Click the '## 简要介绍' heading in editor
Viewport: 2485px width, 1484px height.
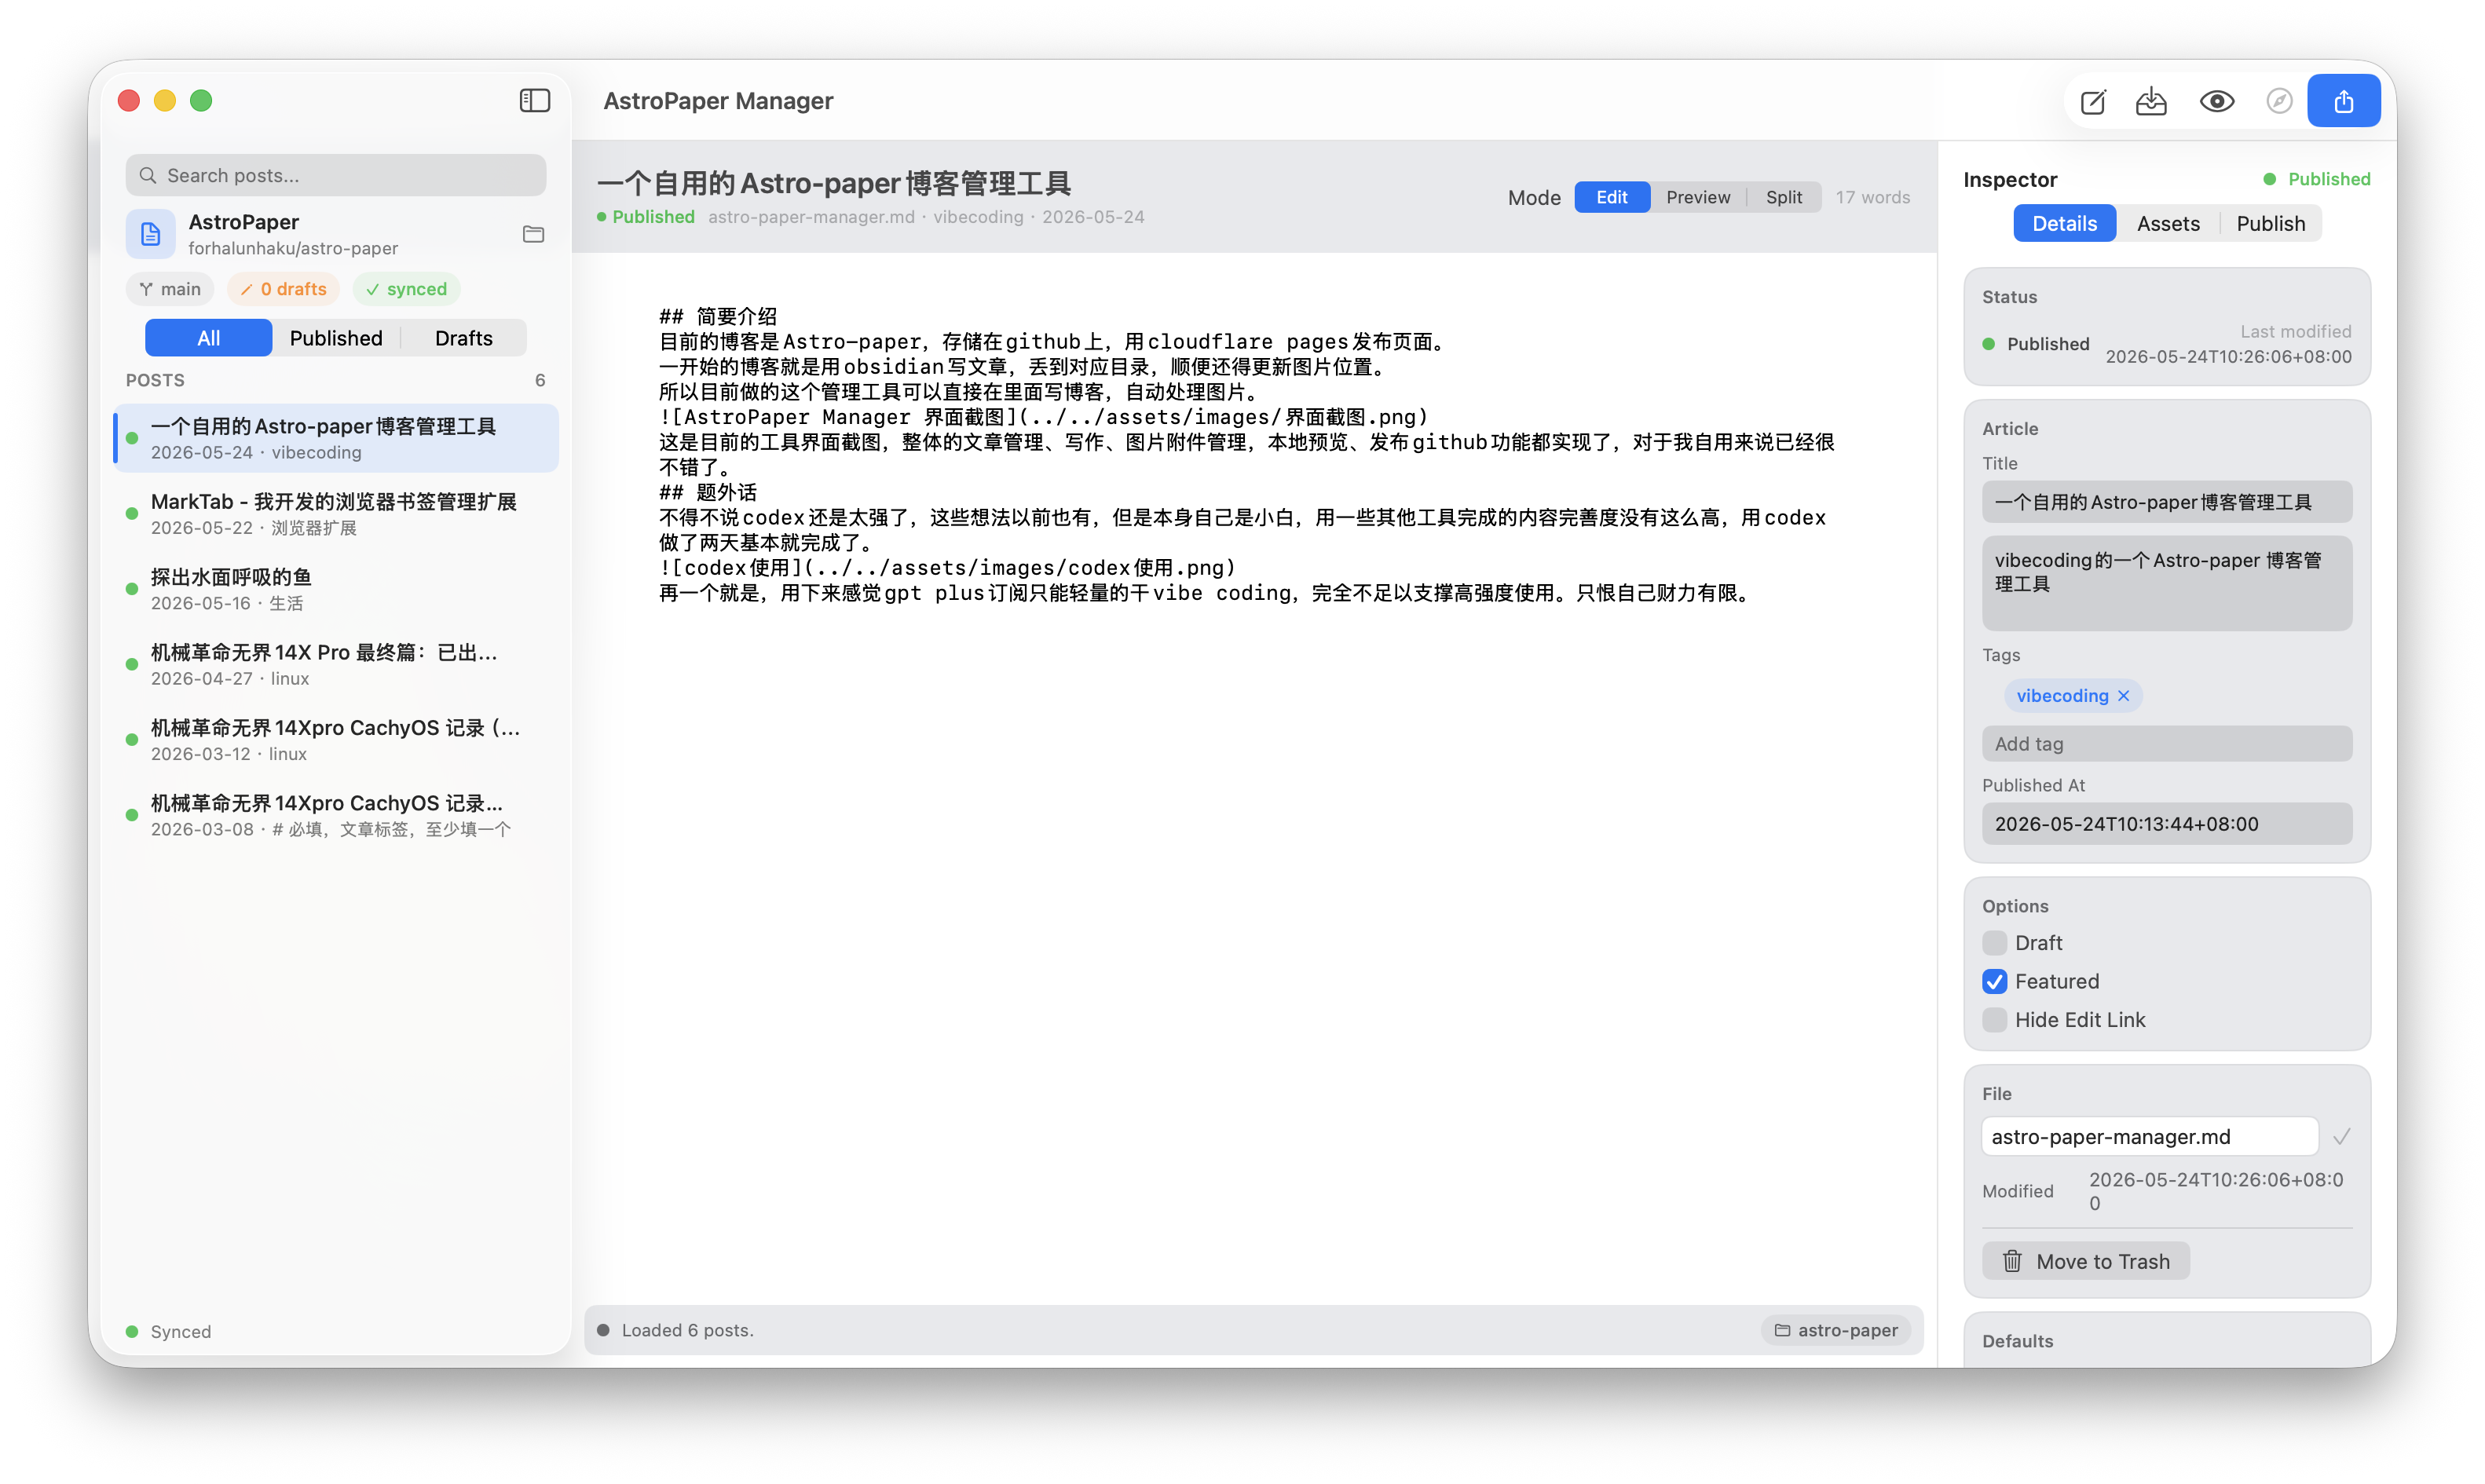[718, 317]
